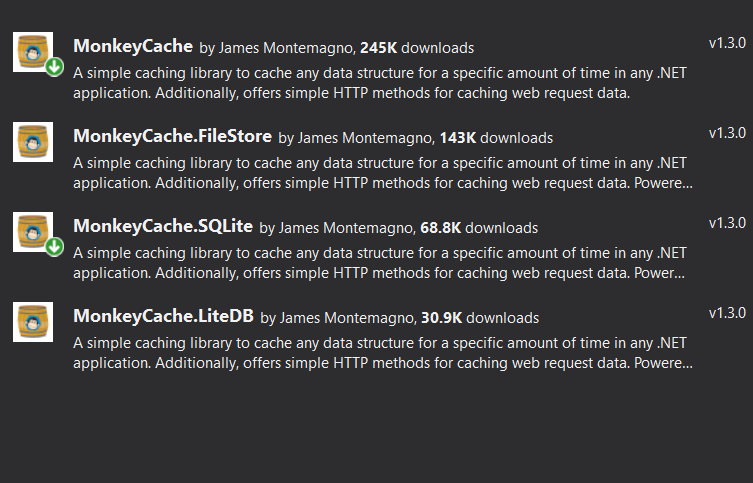
Task: Click green installed arrow badge on MonkeyCache.SQLite
Action: tap(55, 247)
